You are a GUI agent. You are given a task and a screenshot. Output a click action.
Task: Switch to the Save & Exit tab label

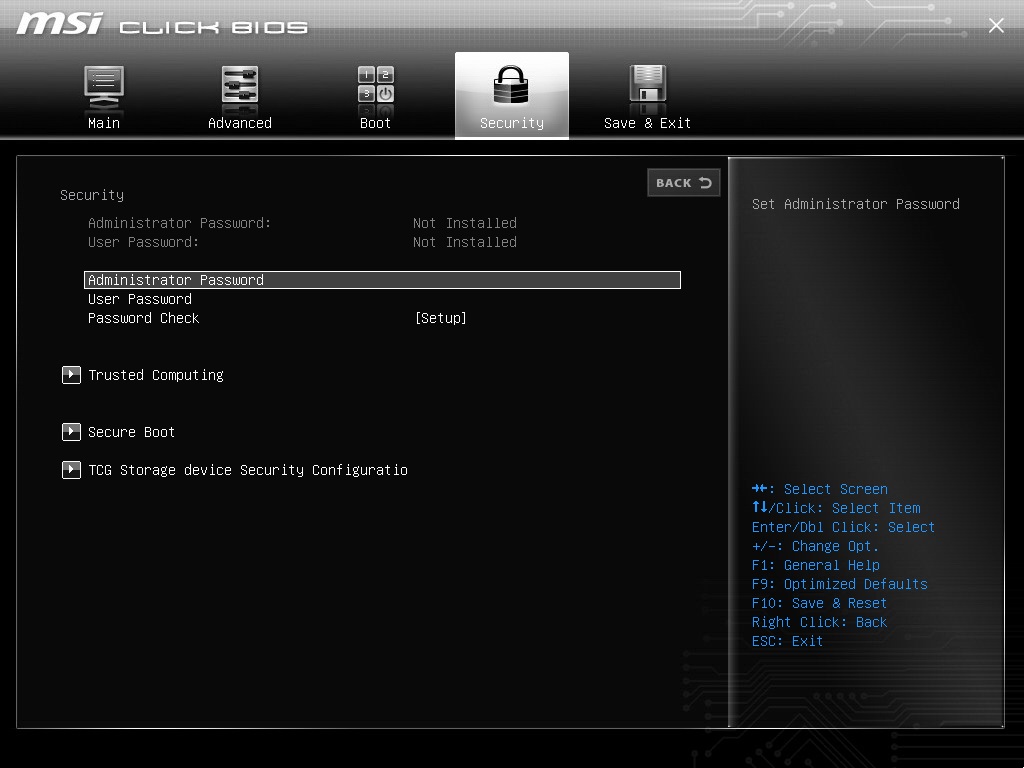647,123
